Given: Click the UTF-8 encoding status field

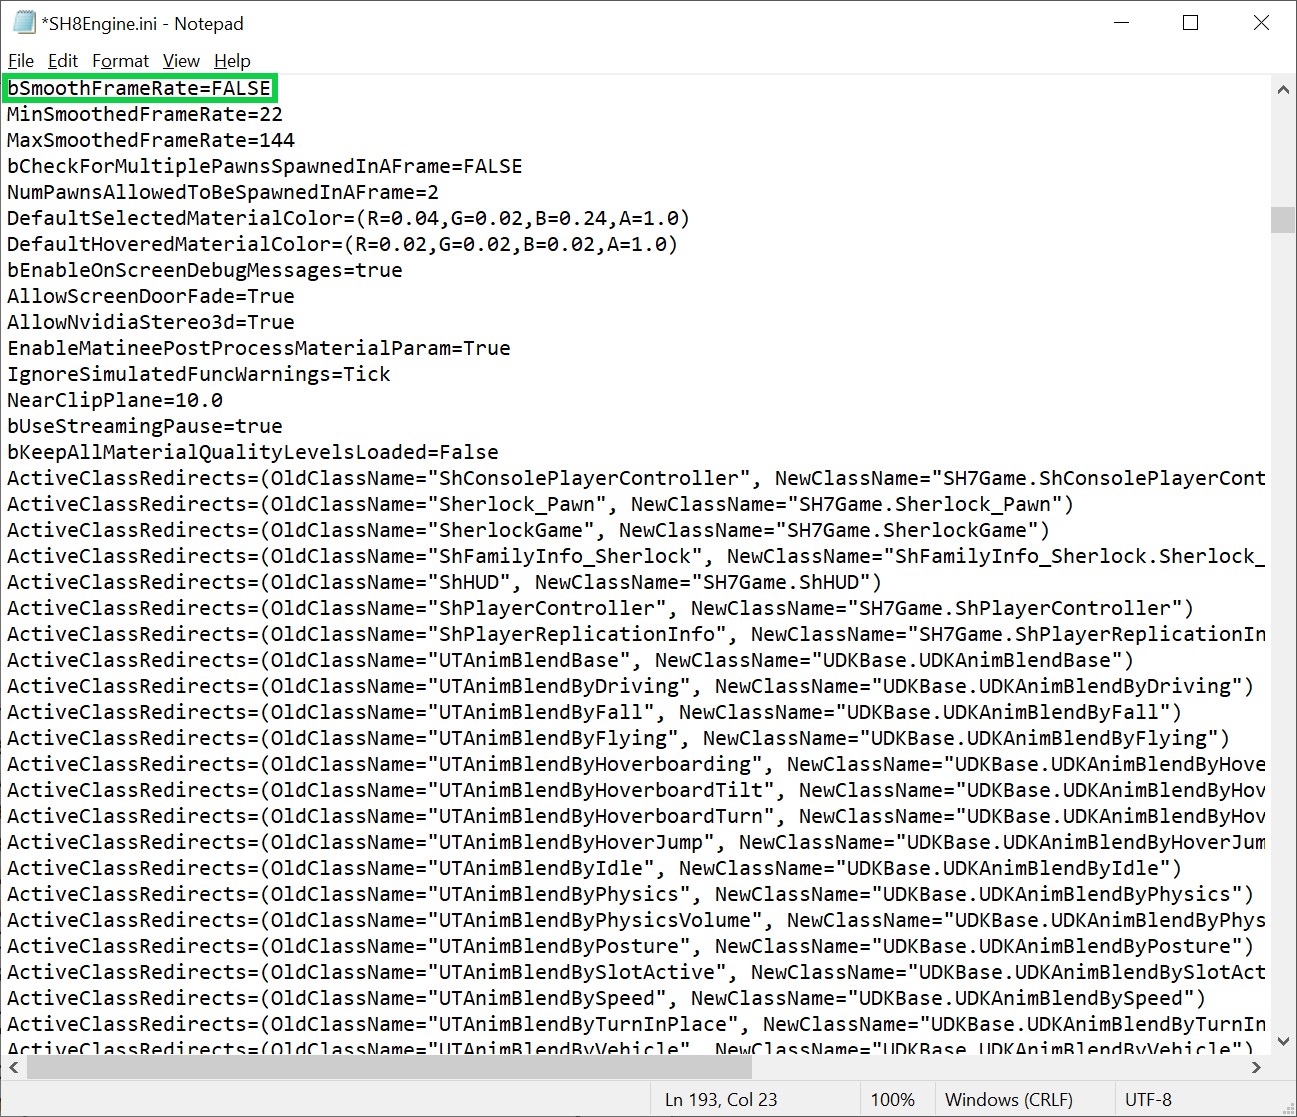Looking at the screenshot, I should click(1148, 1099).
